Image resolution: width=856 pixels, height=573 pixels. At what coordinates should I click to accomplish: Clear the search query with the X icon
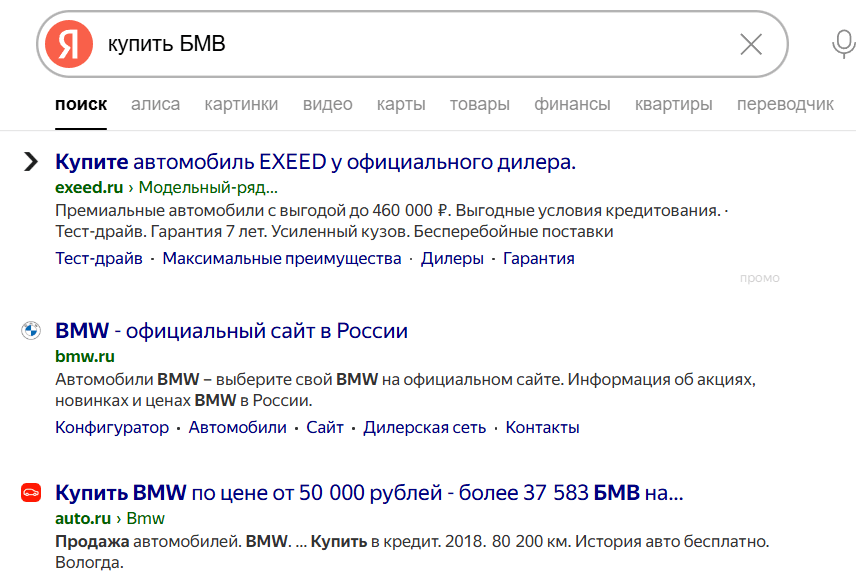751,44
